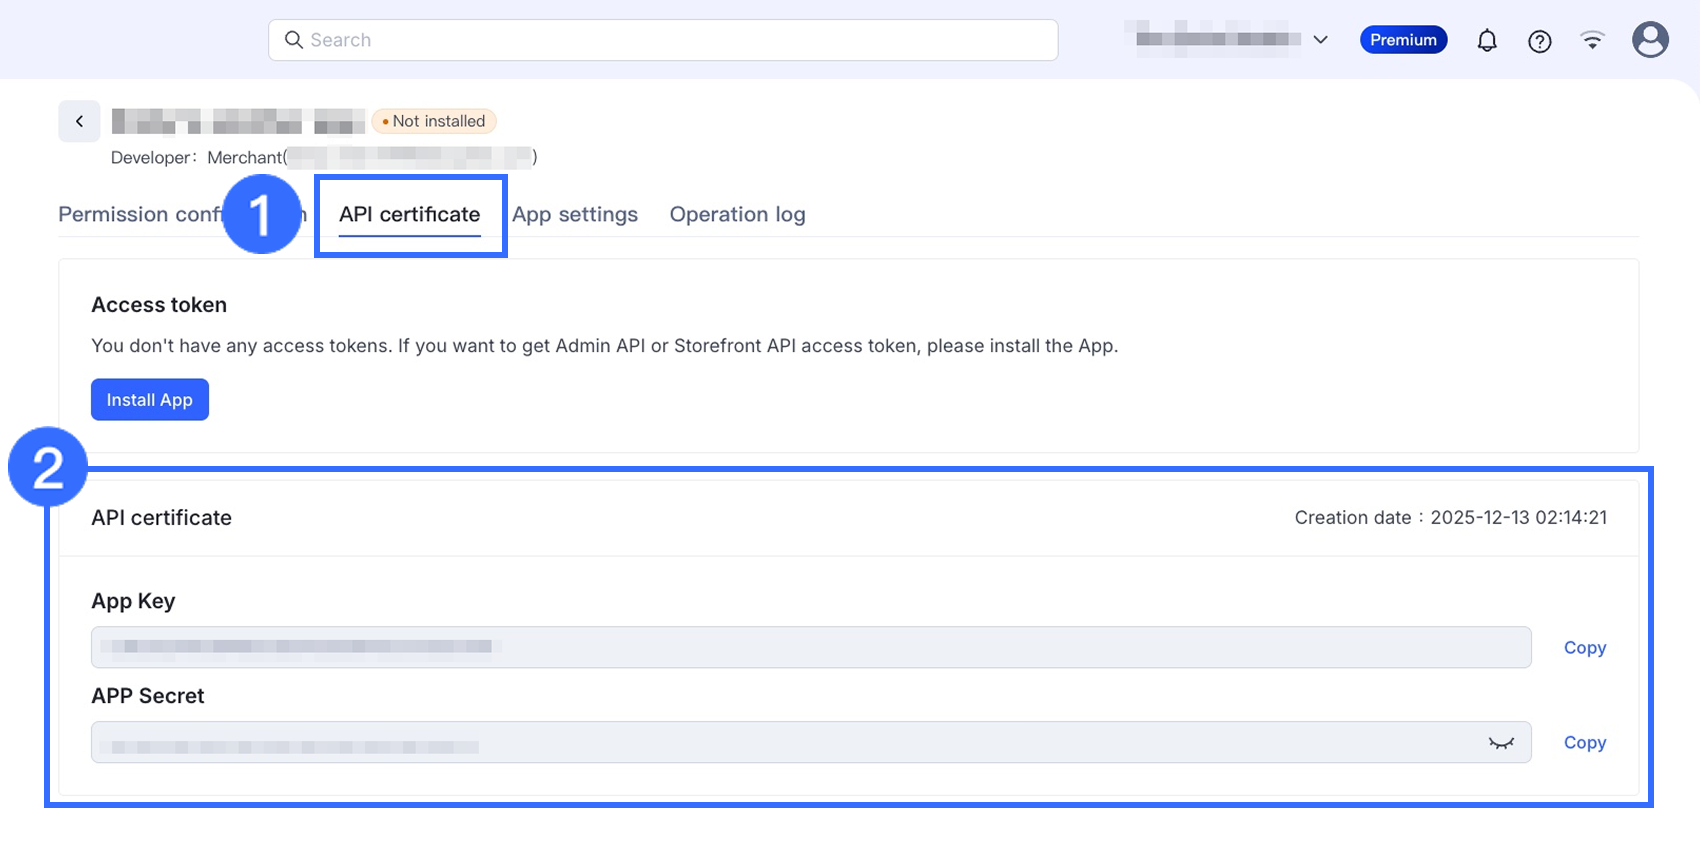1700x856 pixels.
Task: Switch to the API certificate tab
Action: pos(409,214)
